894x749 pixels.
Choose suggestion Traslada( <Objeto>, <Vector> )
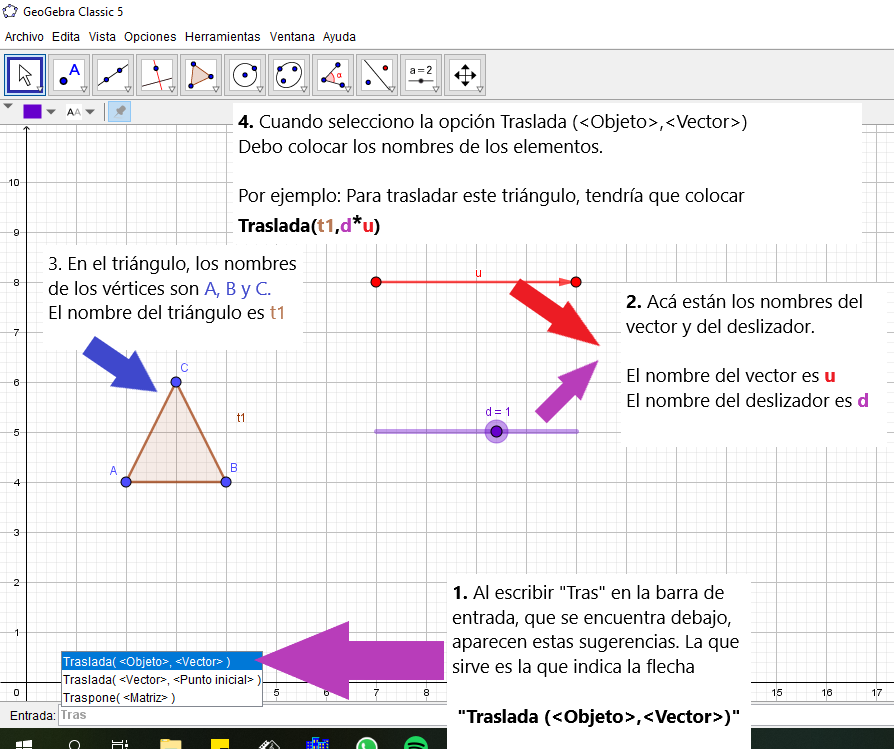pyautogui.click(x=162, y=662)
